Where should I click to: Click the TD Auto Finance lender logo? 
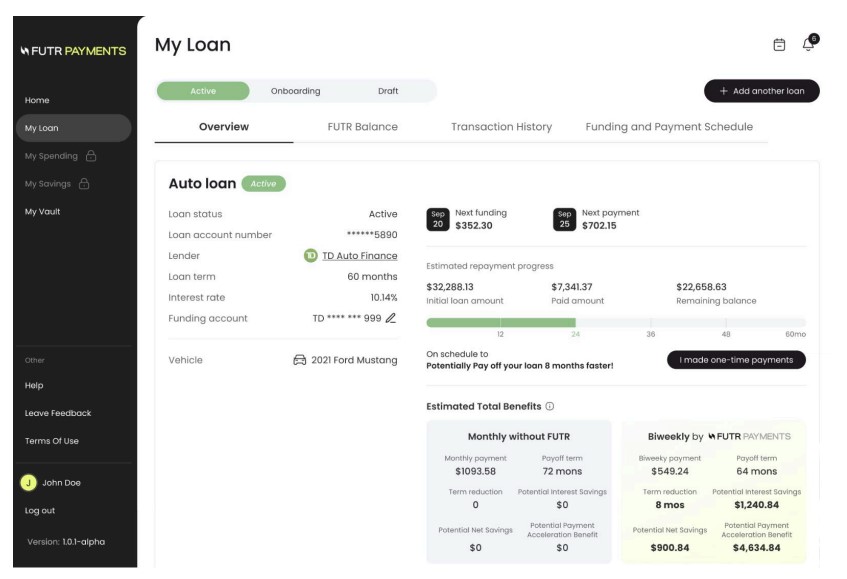tap(311, 256)
